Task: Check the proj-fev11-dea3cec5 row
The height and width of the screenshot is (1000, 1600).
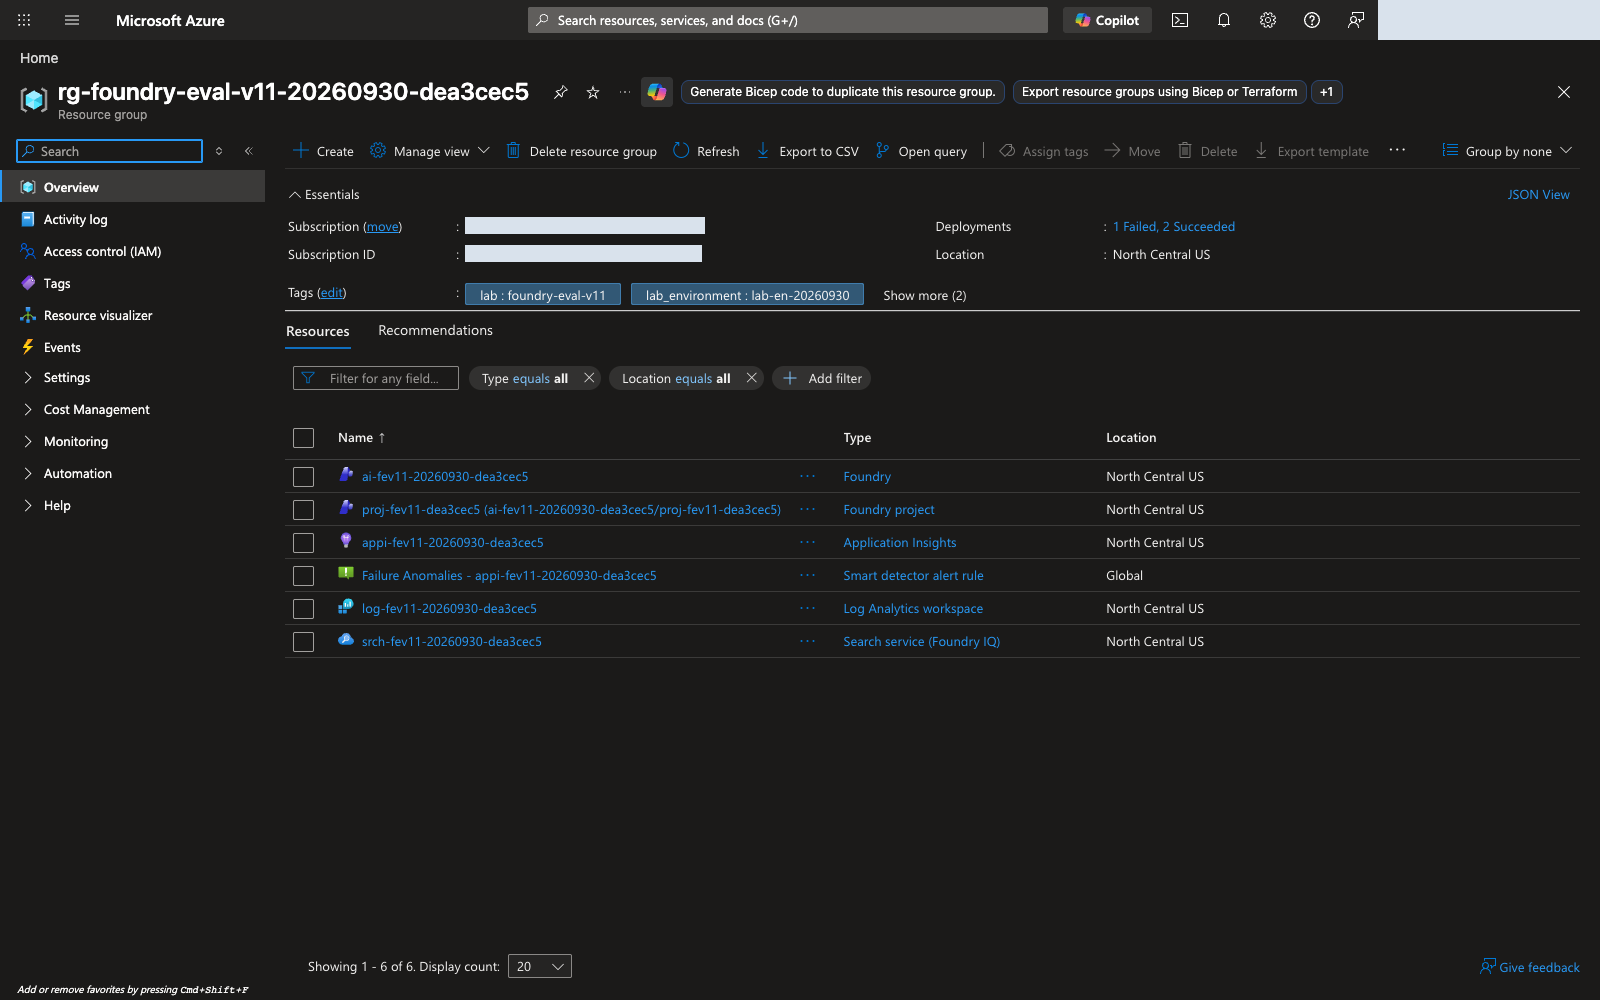Action: 304,510
